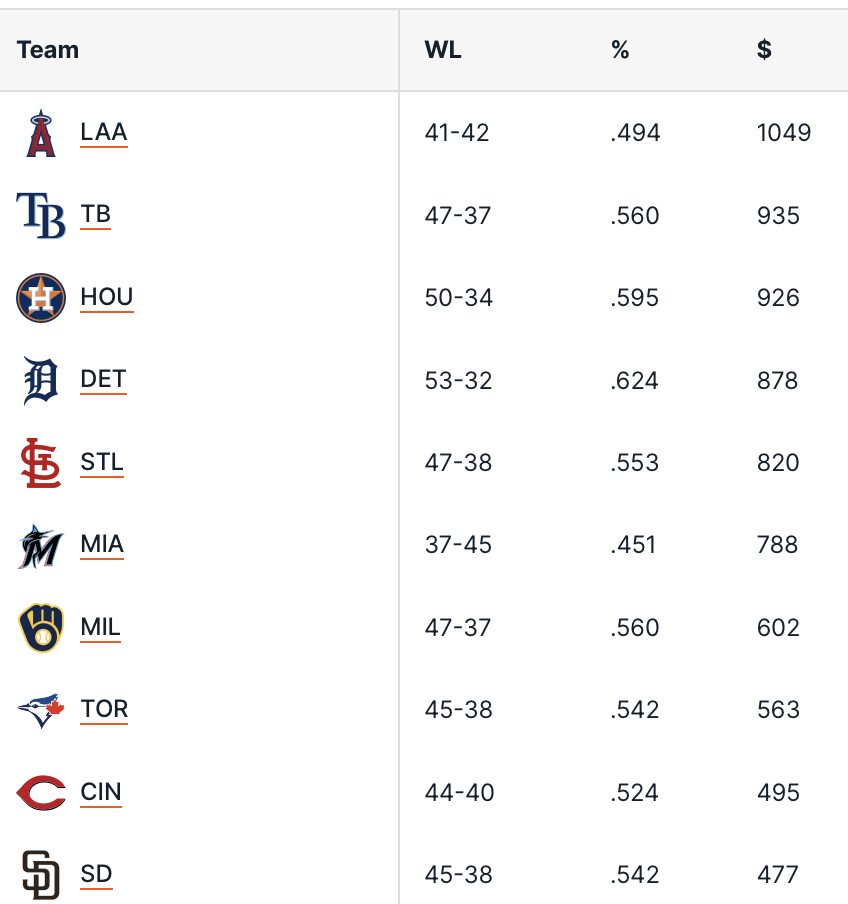Follow the DET team link
Image resolution: width=848 pixels, height=904 pixels.
(x=103, y=379)
